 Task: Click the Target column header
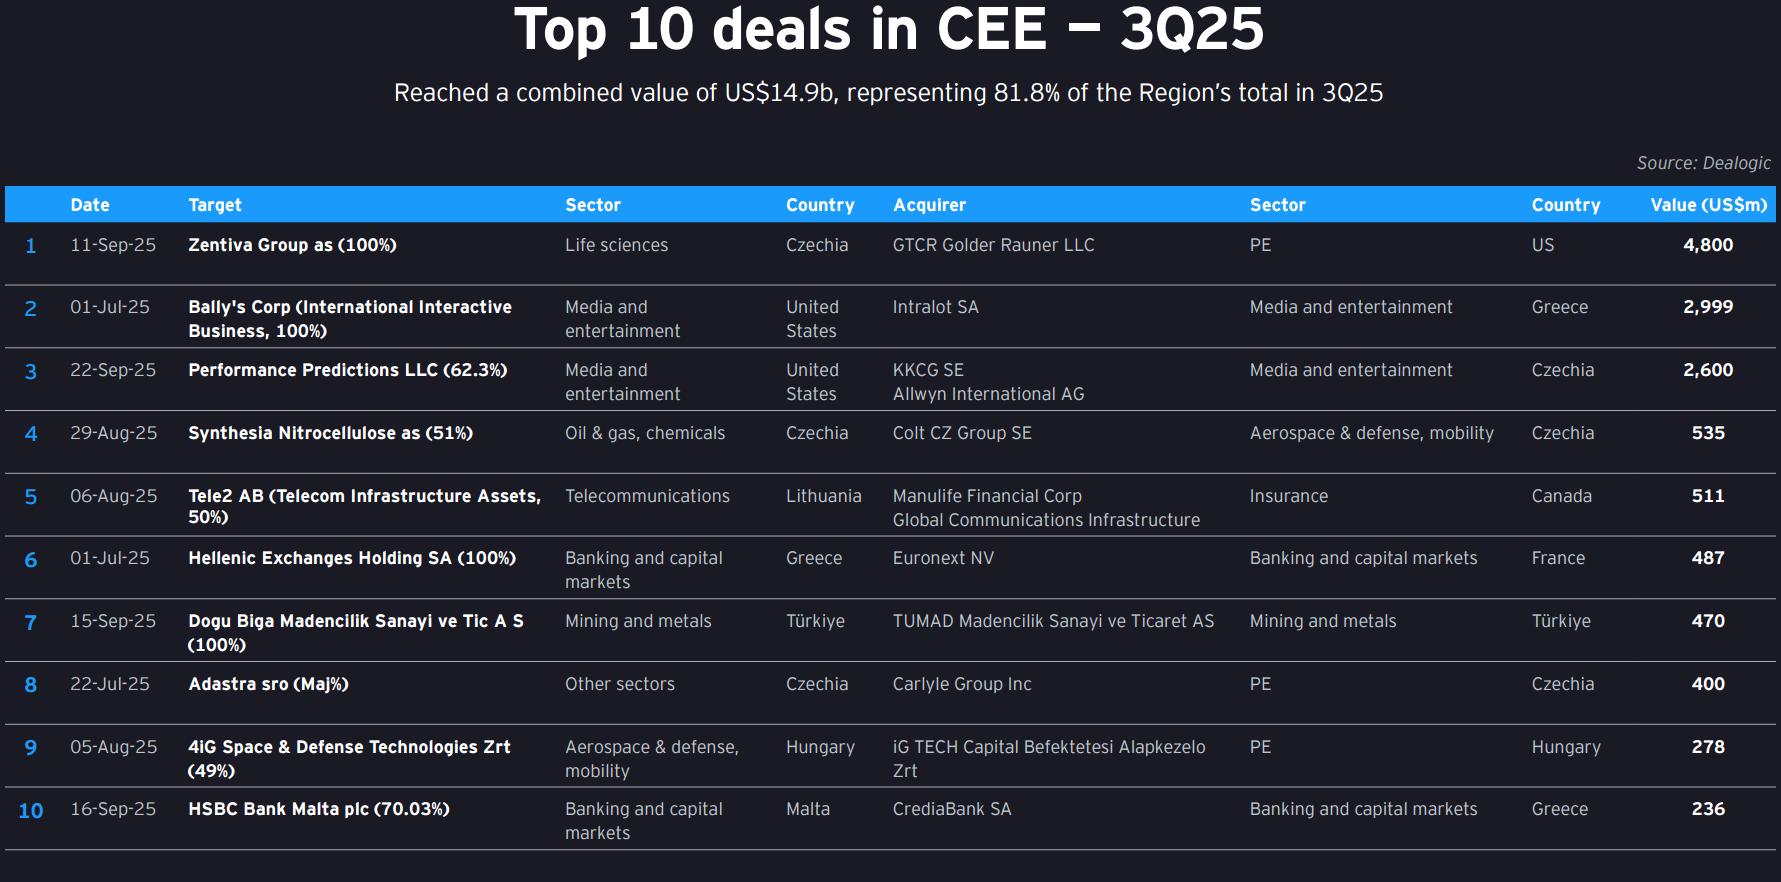pyautogui.click(x=215, y=205)
